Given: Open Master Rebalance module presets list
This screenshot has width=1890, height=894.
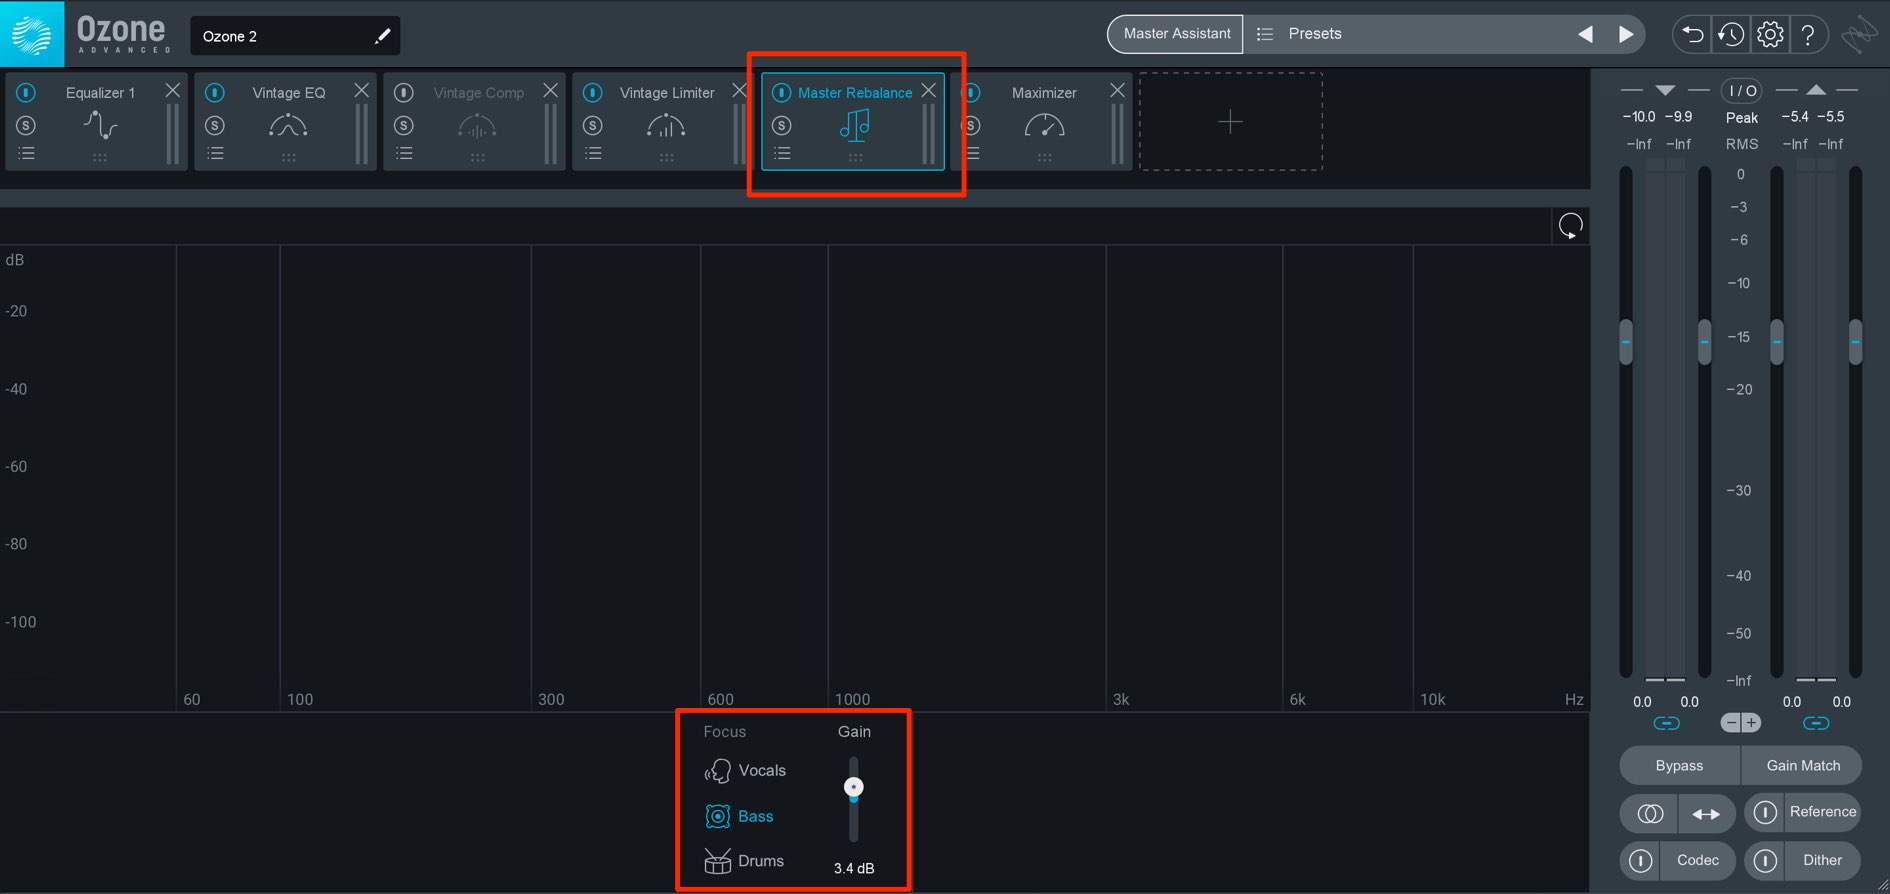Looking at the screenshot, I should (x=782, y=153).
